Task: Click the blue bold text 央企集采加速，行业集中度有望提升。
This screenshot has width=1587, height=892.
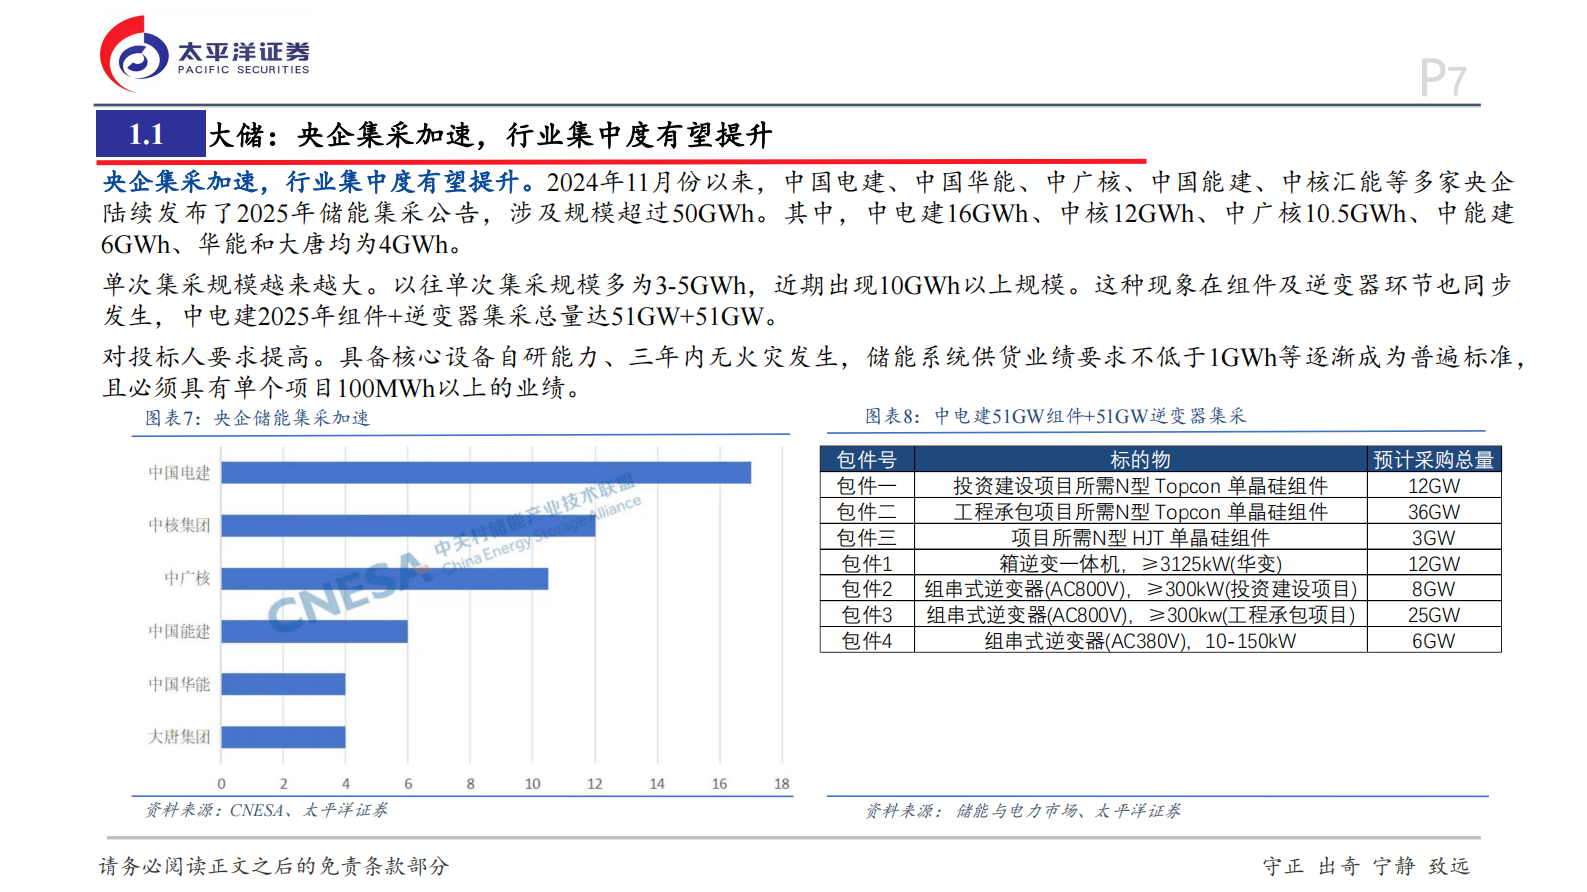Action: 319,182
